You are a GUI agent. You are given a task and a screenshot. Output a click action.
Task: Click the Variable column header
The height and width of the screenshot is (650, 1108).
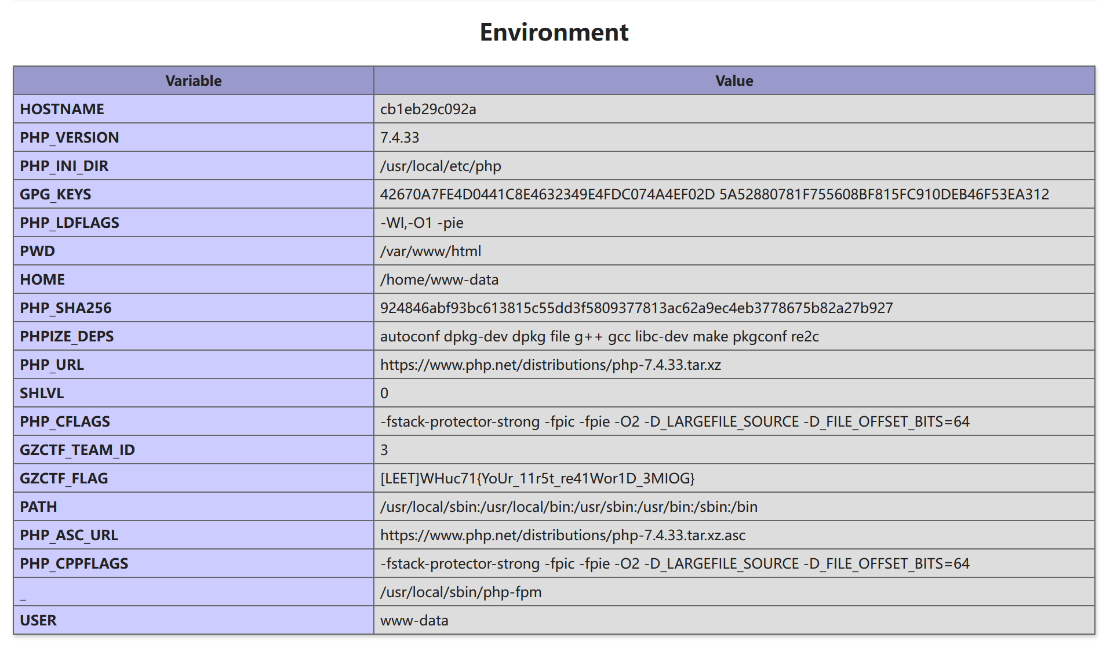click(x=194, y=81)
